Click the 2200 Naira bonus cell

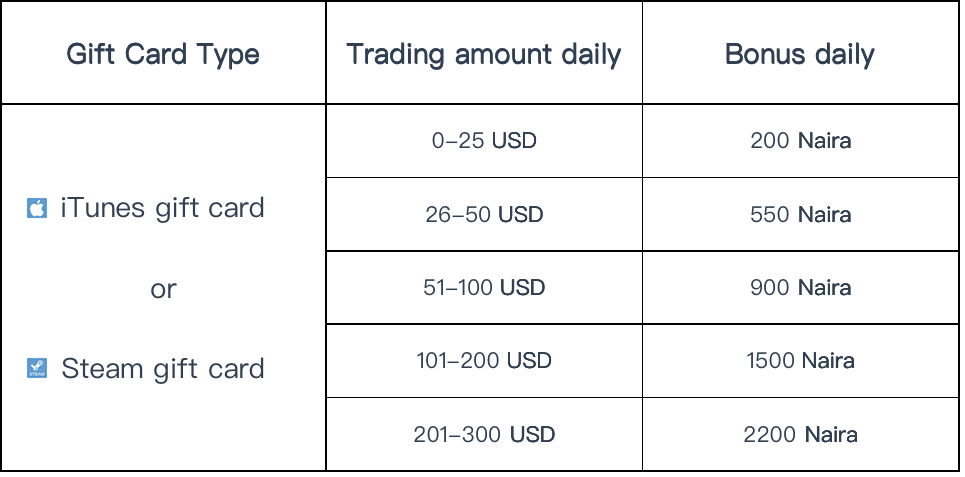[x=800, y=435]
